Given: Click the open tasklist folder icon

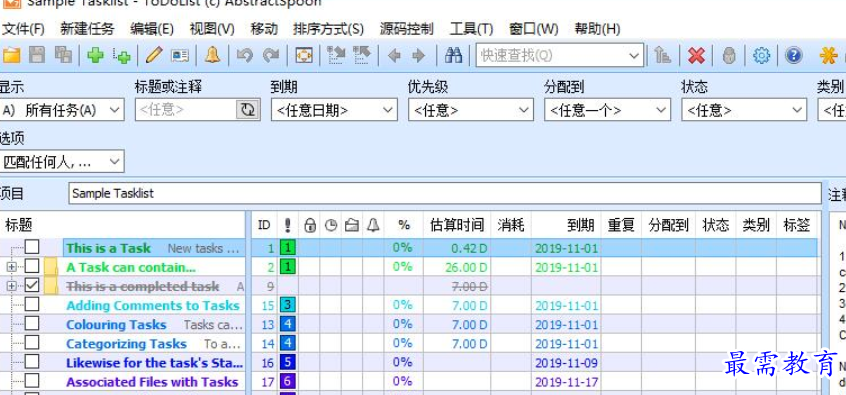Looking at the screenshot, I should click(11, 55).
